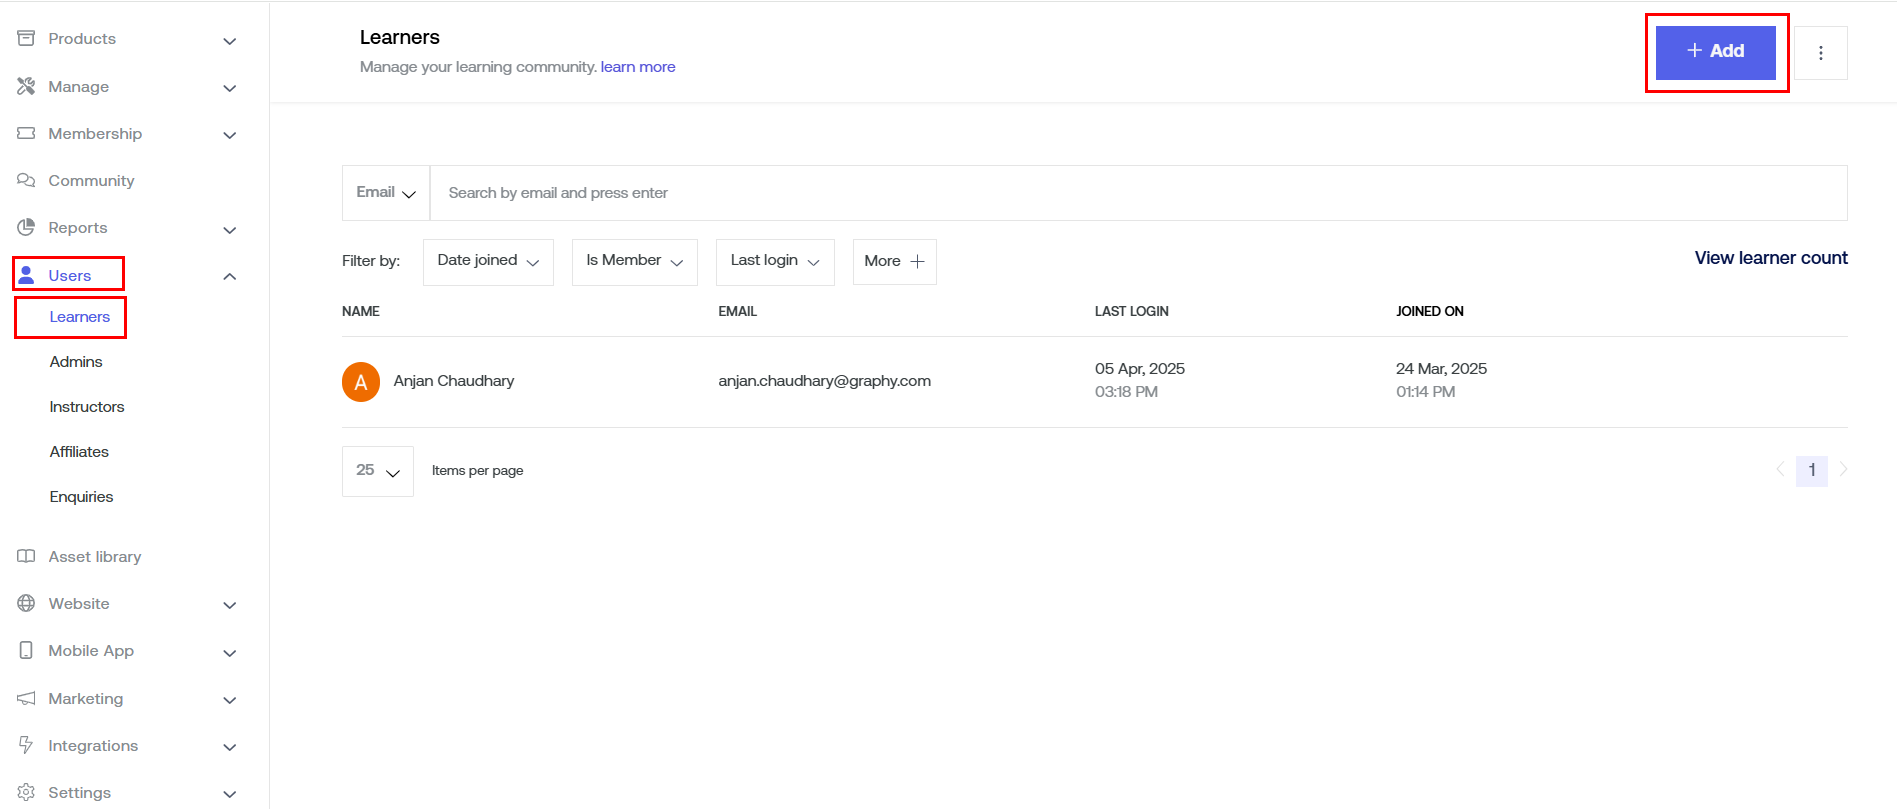Add more filters with More button

click(x=894, y=261)
